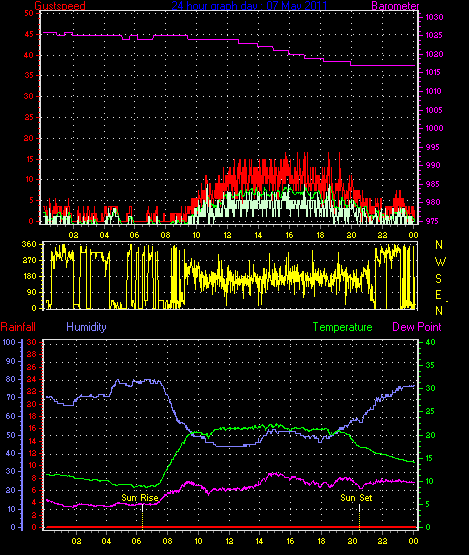Pick barometer axis value 990
The width and height of the screenshot is (469, 555).
pos(433,165)
